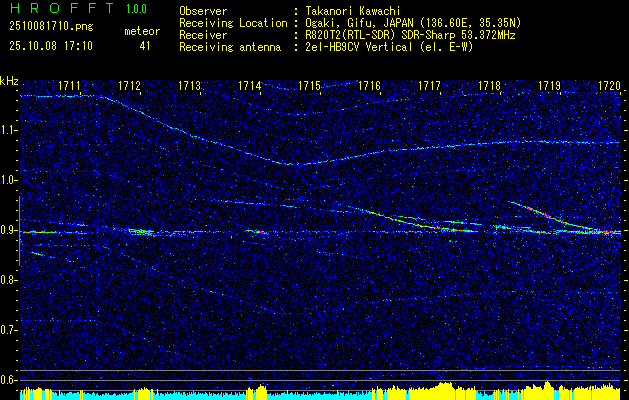This screenshot has height=400, width=629.
Task: Click the Observer label
Action: [x=203, y=11]
